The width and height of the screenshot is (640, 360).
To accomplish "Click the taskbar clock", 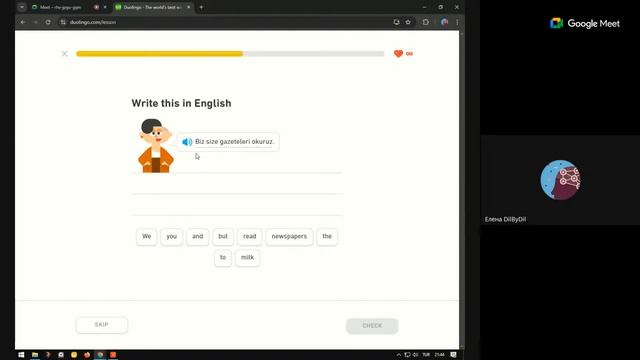I will pos(439,355).
